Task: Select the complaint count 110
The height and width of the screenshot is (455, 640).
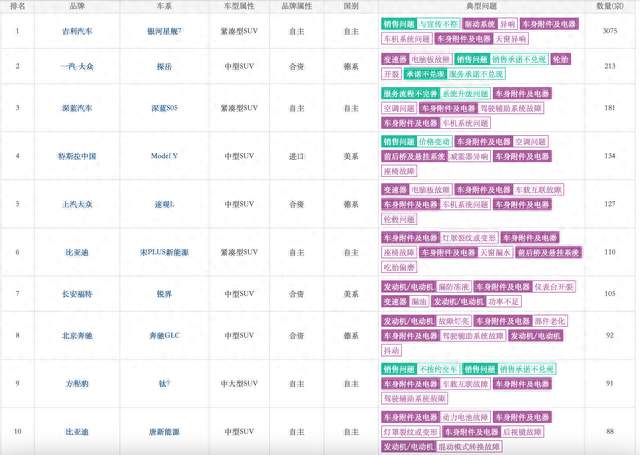Action: click(610, 252)
